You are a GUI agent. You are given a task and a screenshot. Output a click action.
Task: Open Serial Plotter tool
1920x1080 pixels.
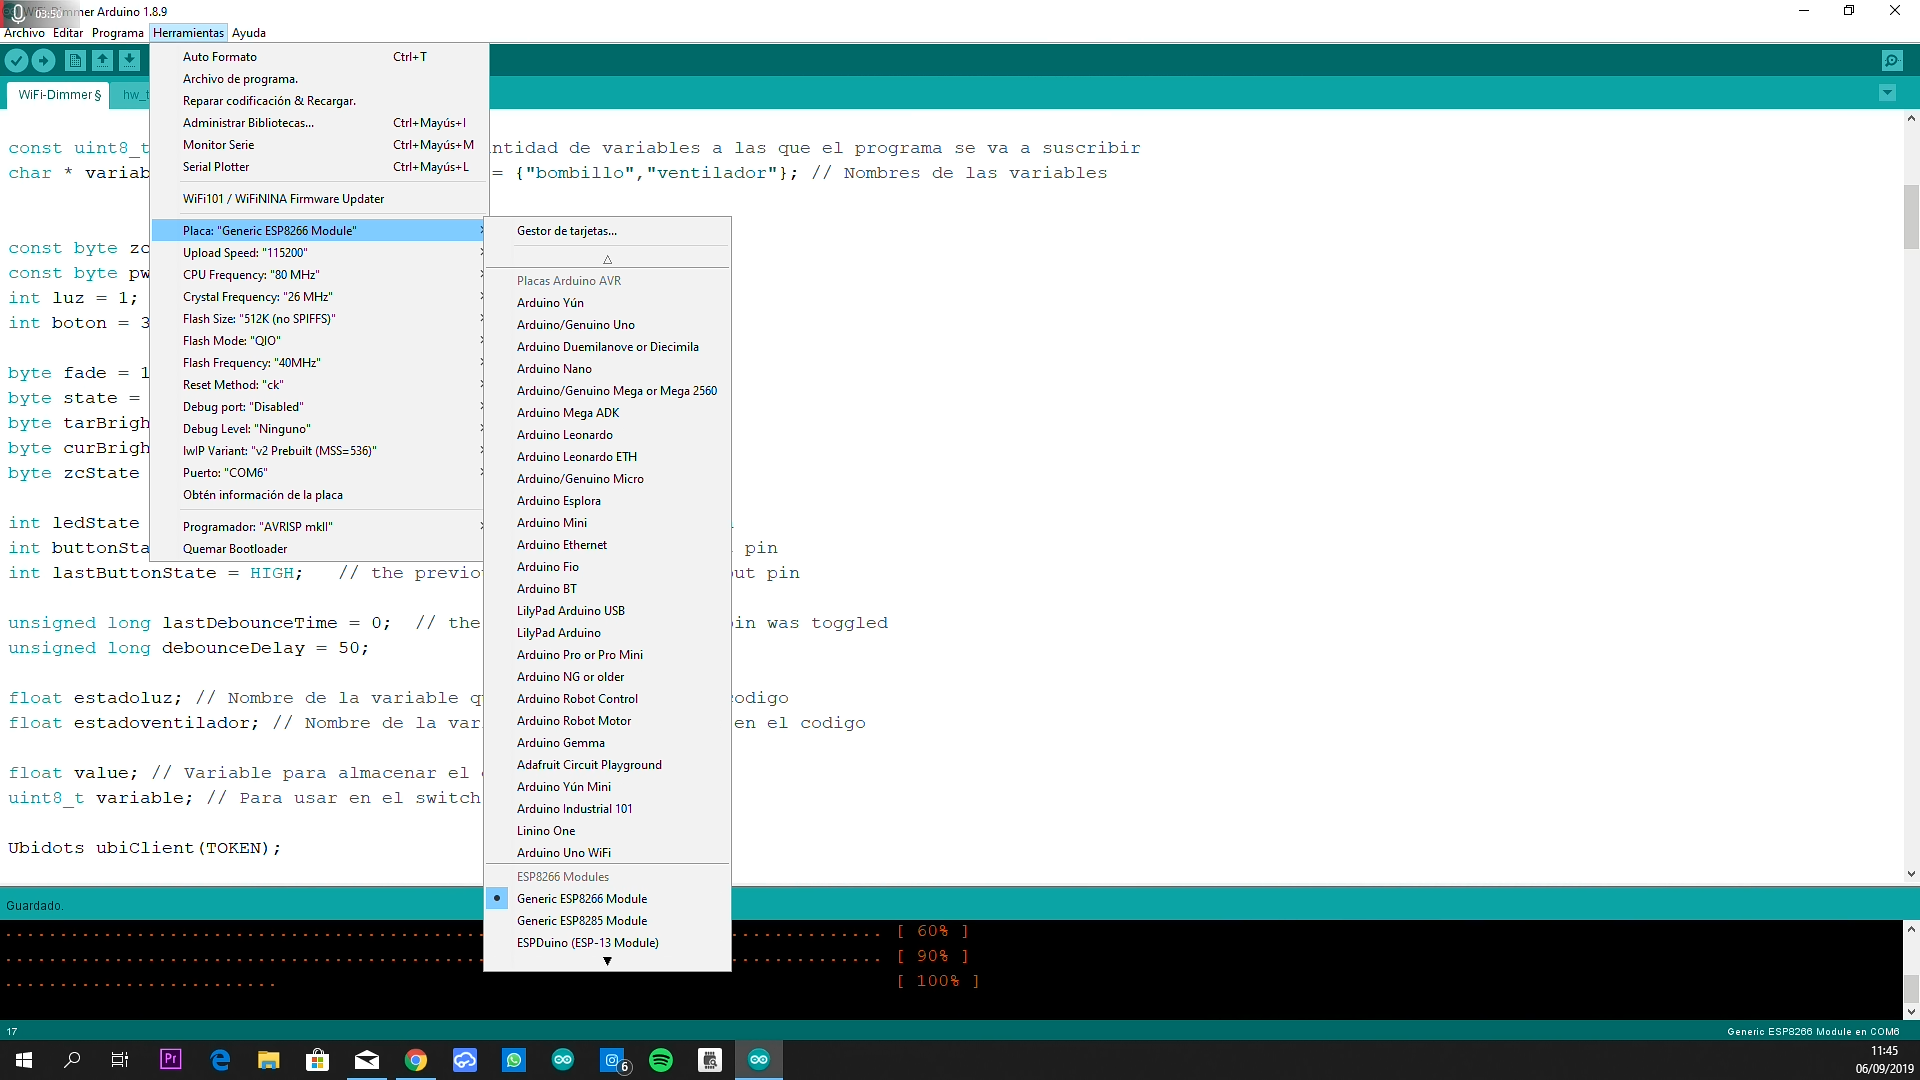coord(215,165)
